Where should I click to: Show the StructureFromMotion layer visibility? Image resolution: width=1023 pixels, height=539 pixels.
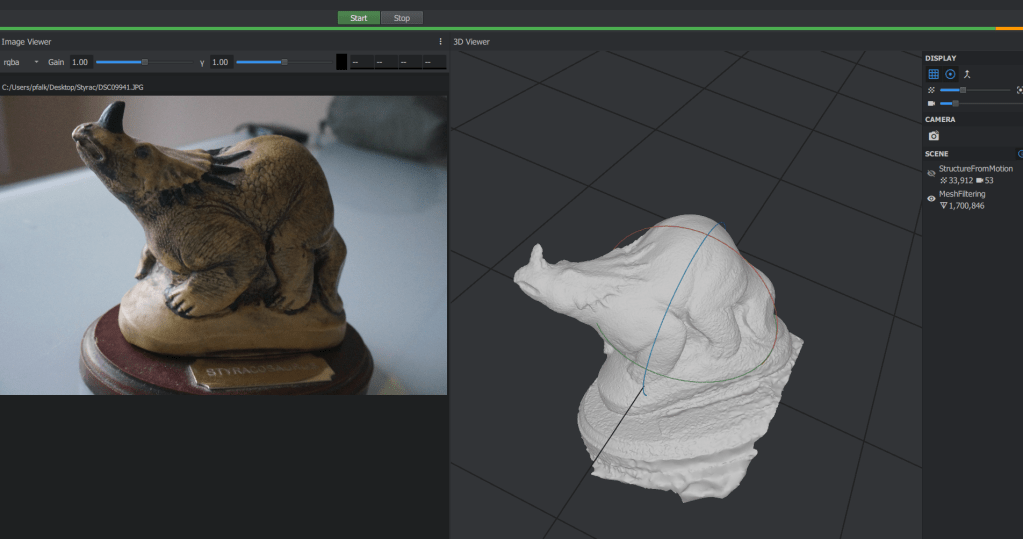(931, 173)
